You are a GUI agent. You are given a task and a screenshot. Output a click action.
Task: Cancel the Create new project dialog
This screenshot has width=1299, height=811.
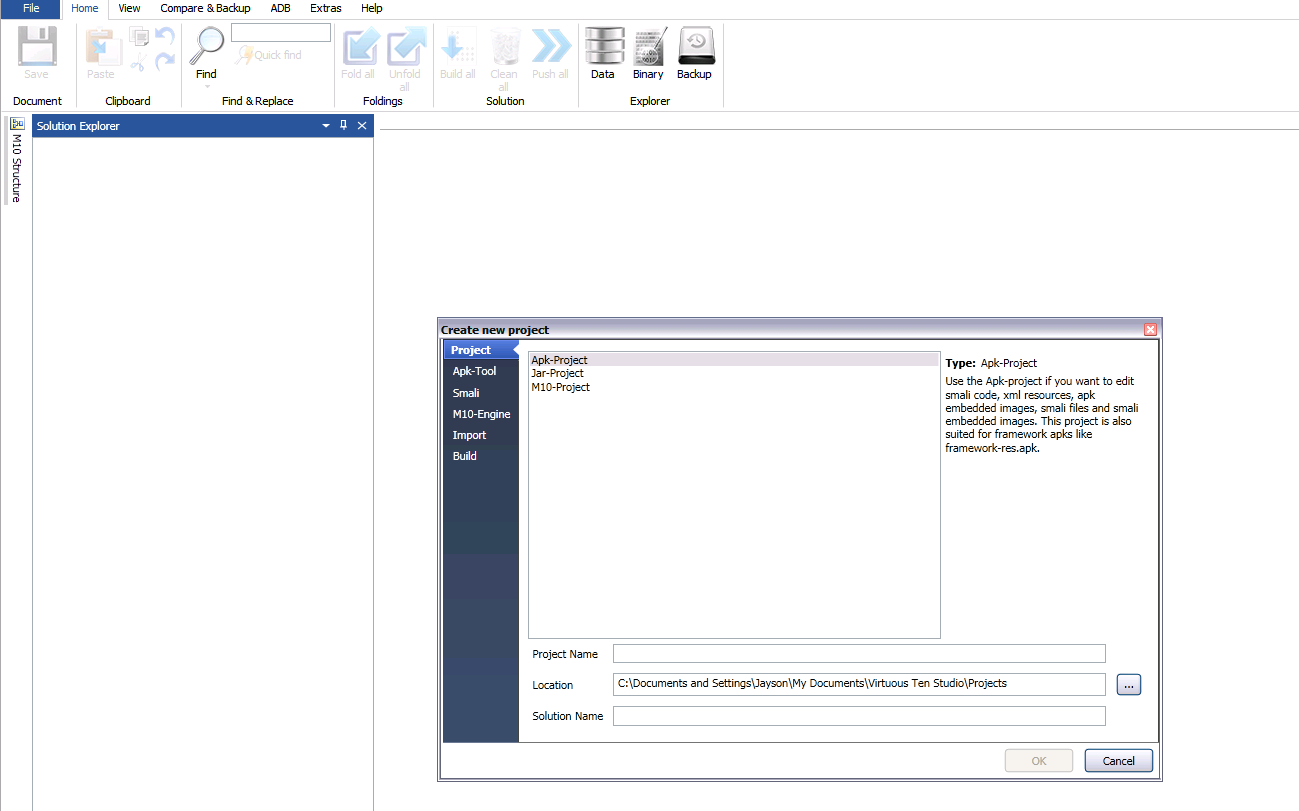click(x=1118, y=761)
